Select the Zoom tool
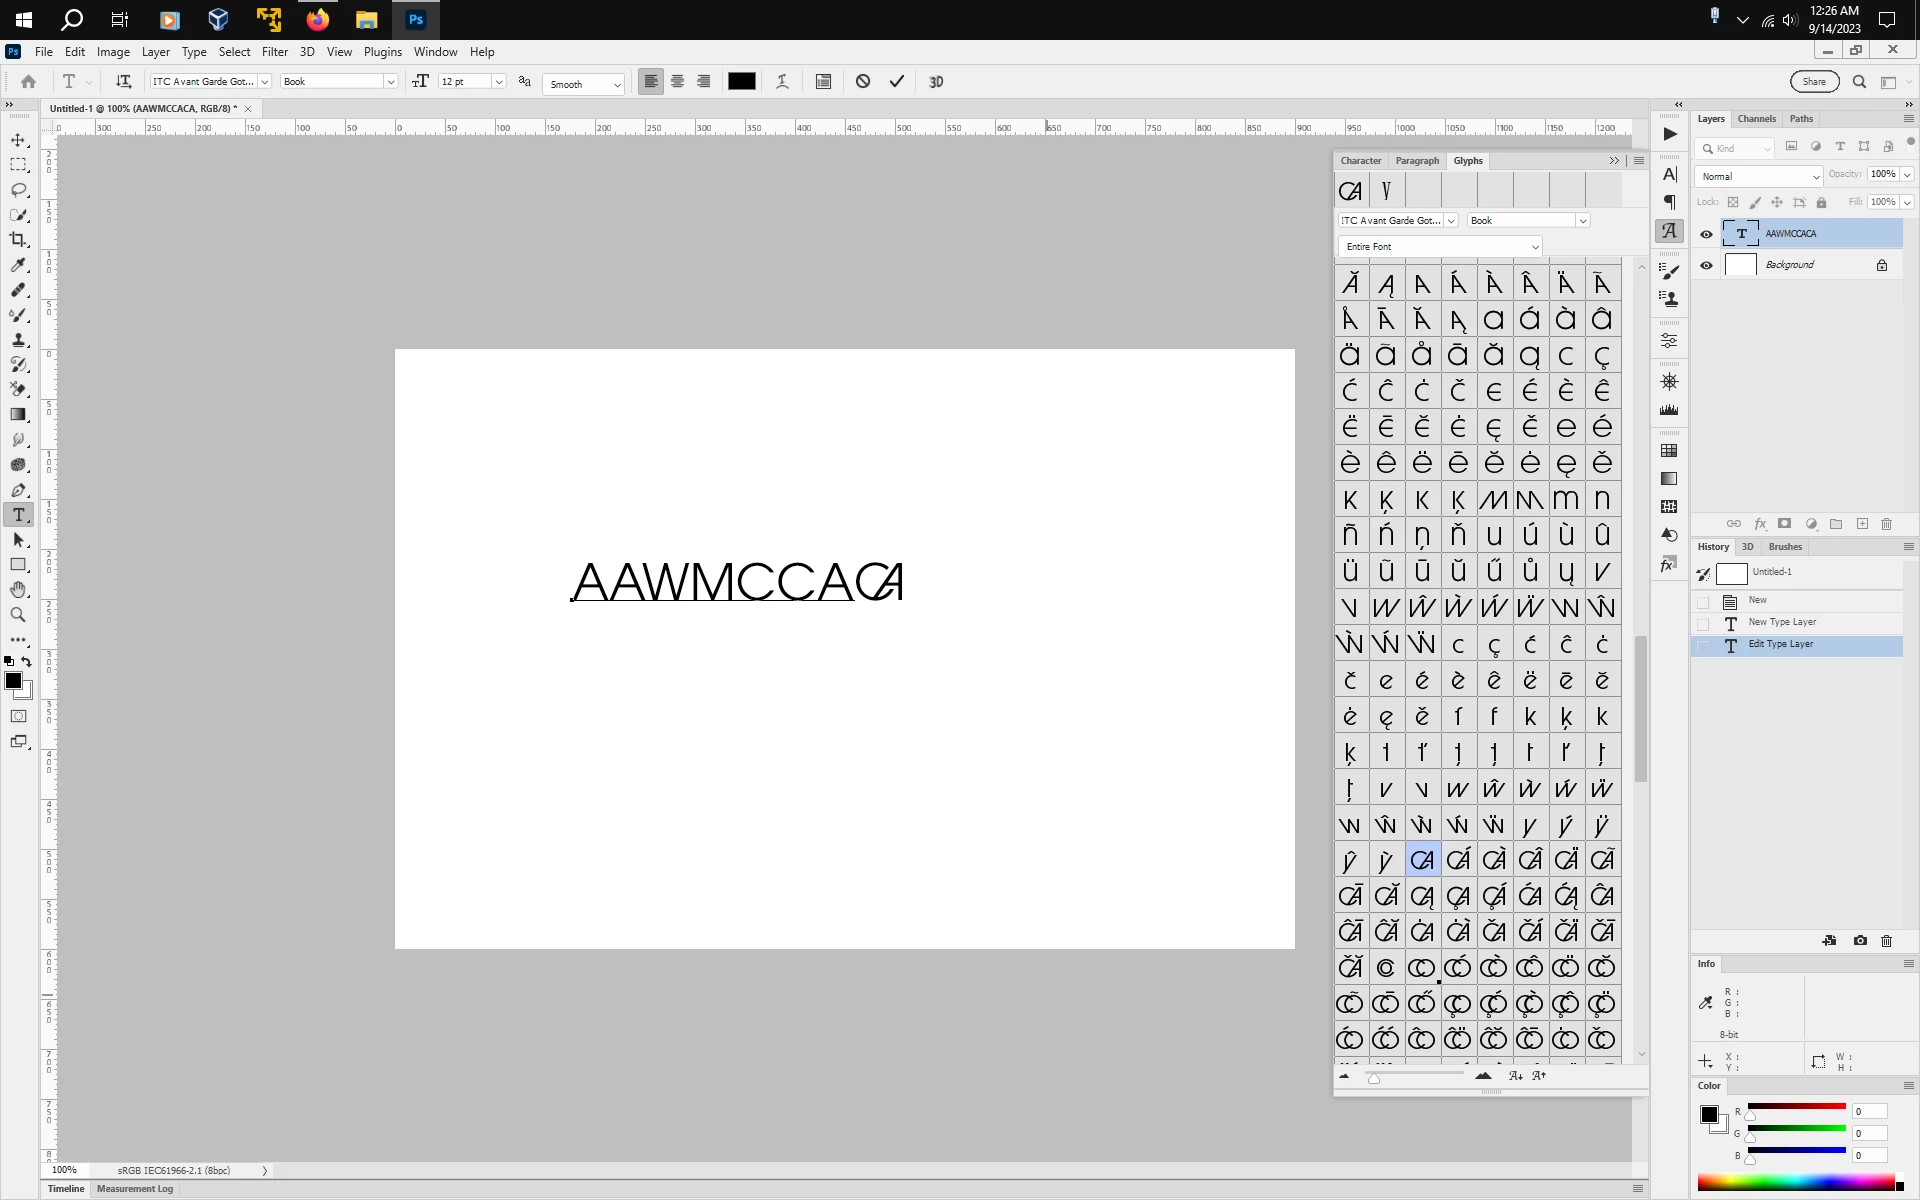 coord(18,615)
